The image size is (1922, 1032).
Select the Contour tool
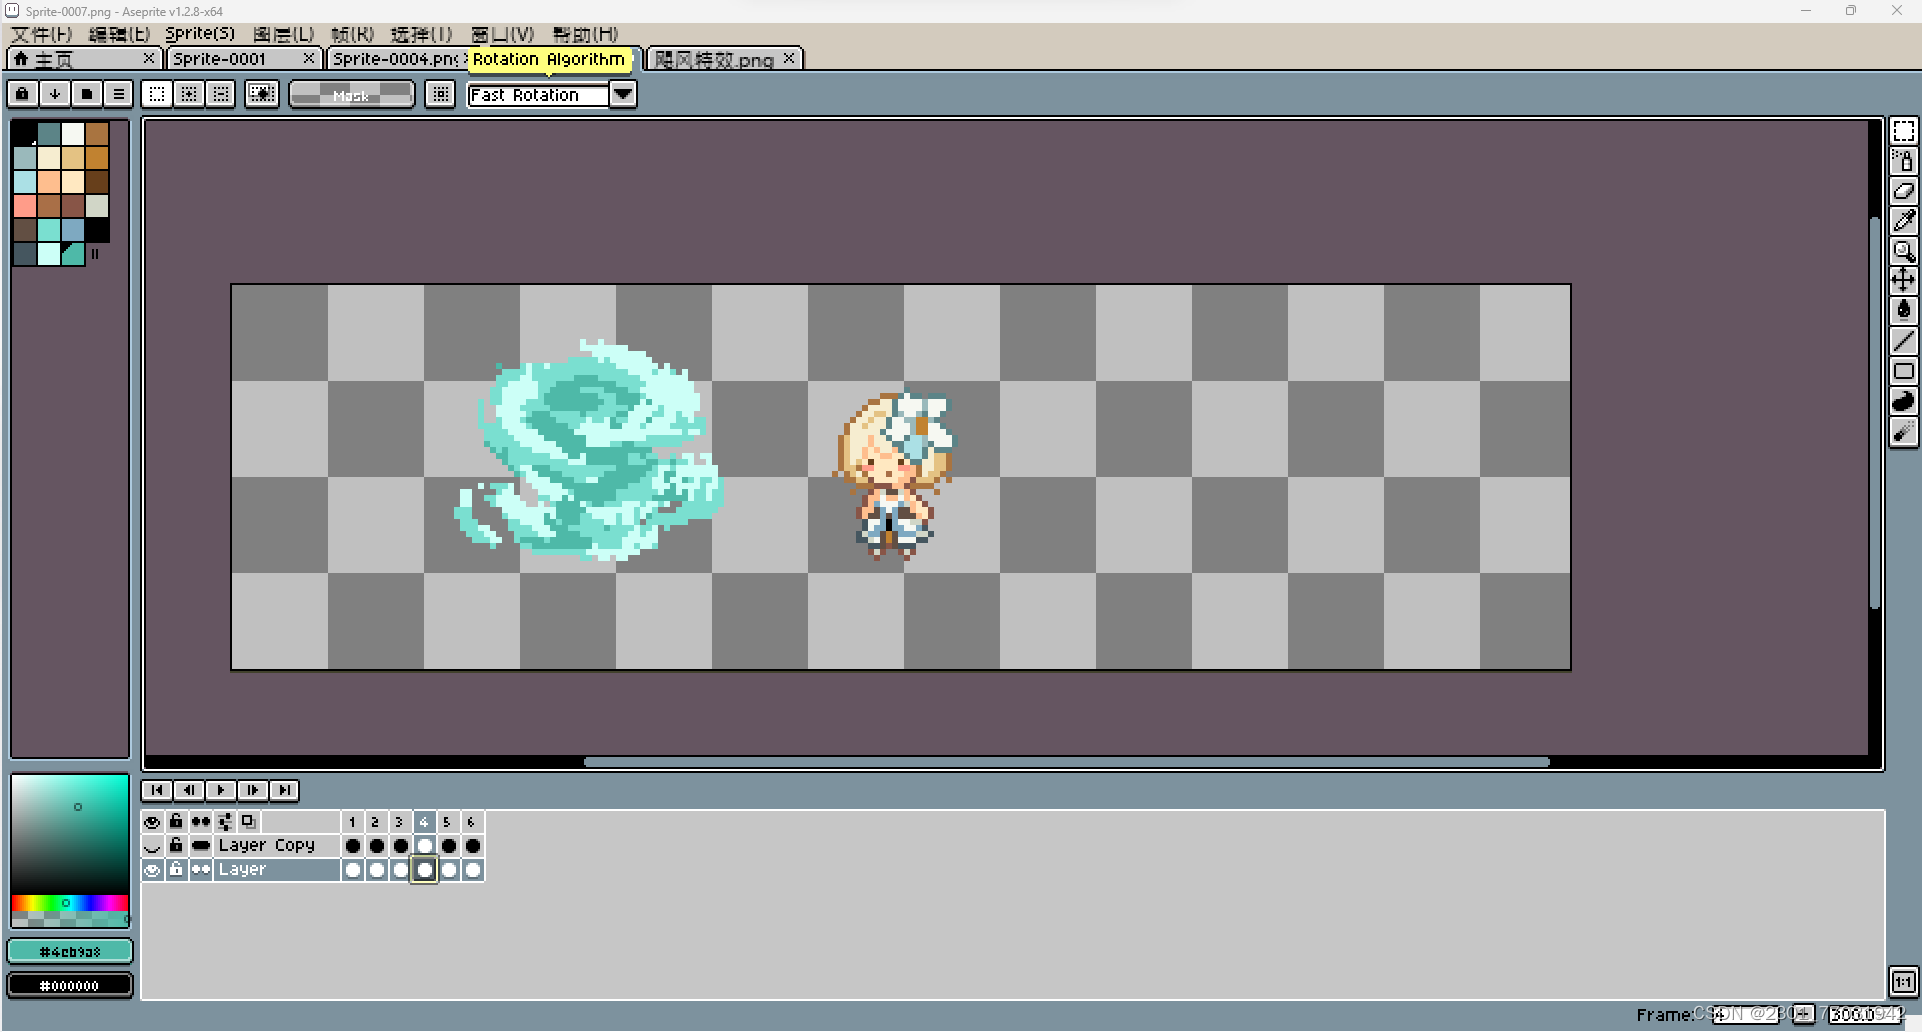click(1903, 401)
